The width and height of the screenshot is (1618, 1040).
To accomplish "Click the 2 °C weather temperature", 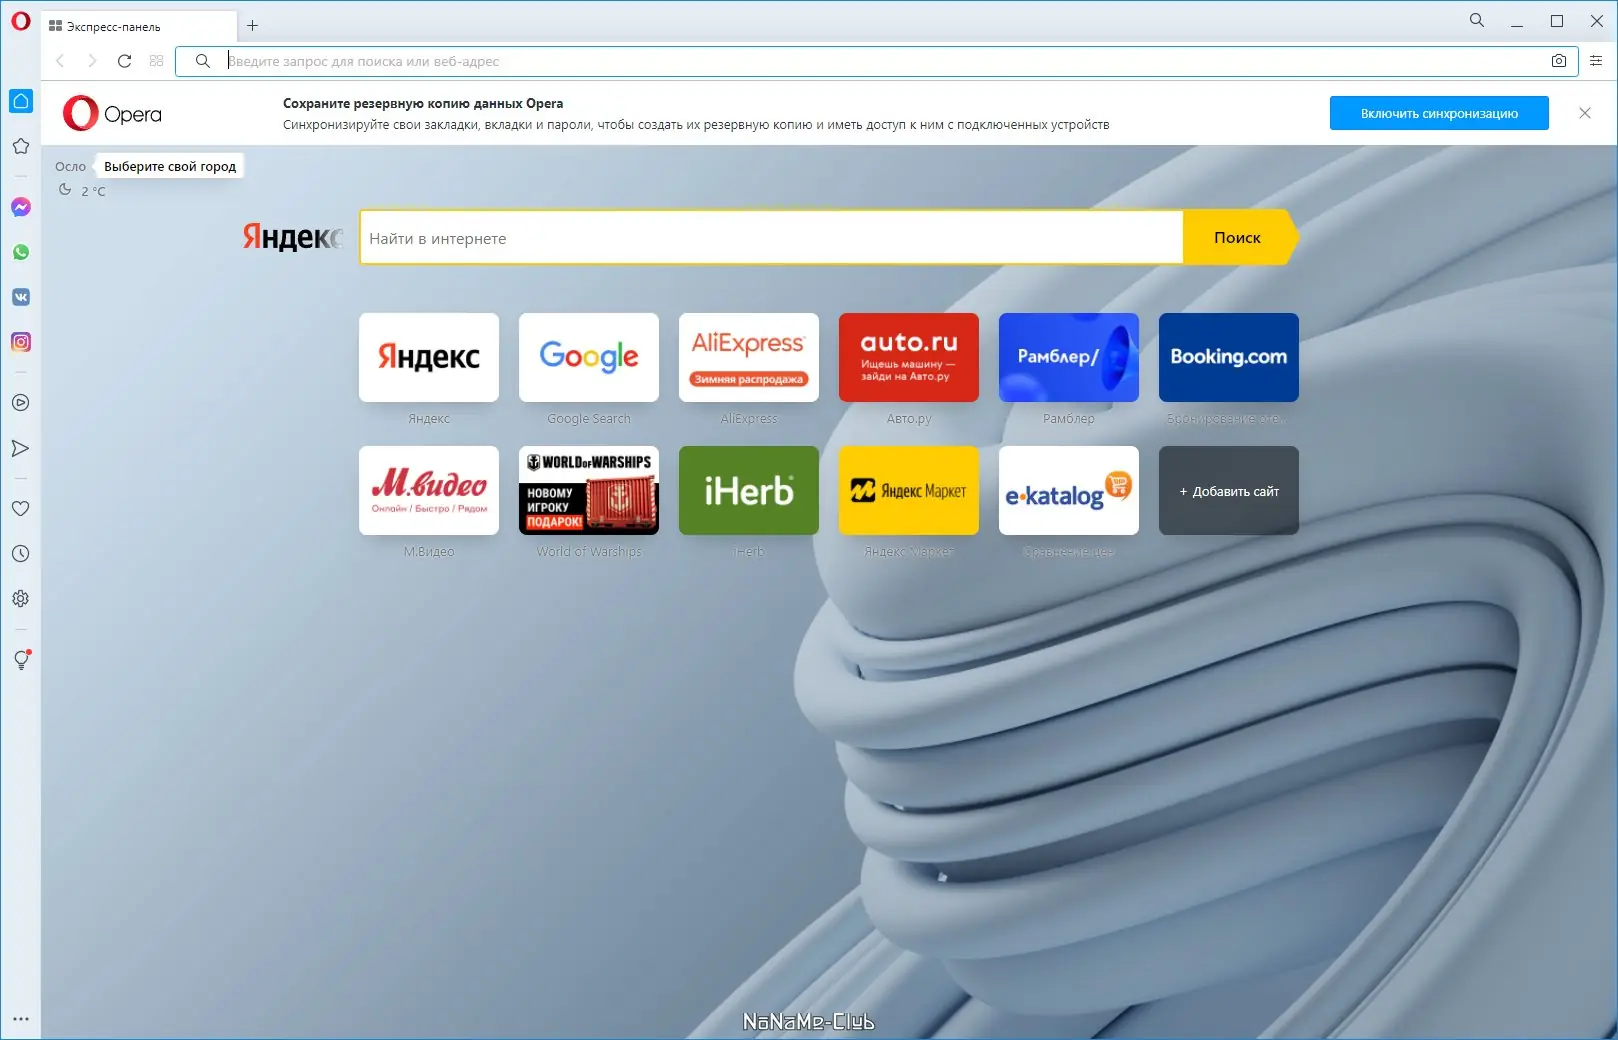I will click(93, 191).
